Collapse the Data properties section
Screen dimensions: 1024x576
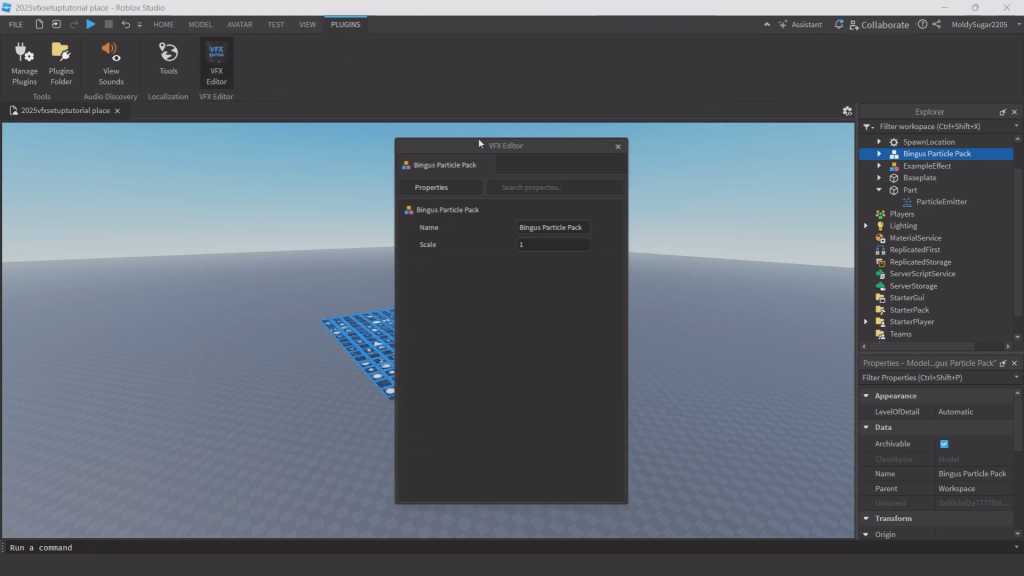click(866, 427)
